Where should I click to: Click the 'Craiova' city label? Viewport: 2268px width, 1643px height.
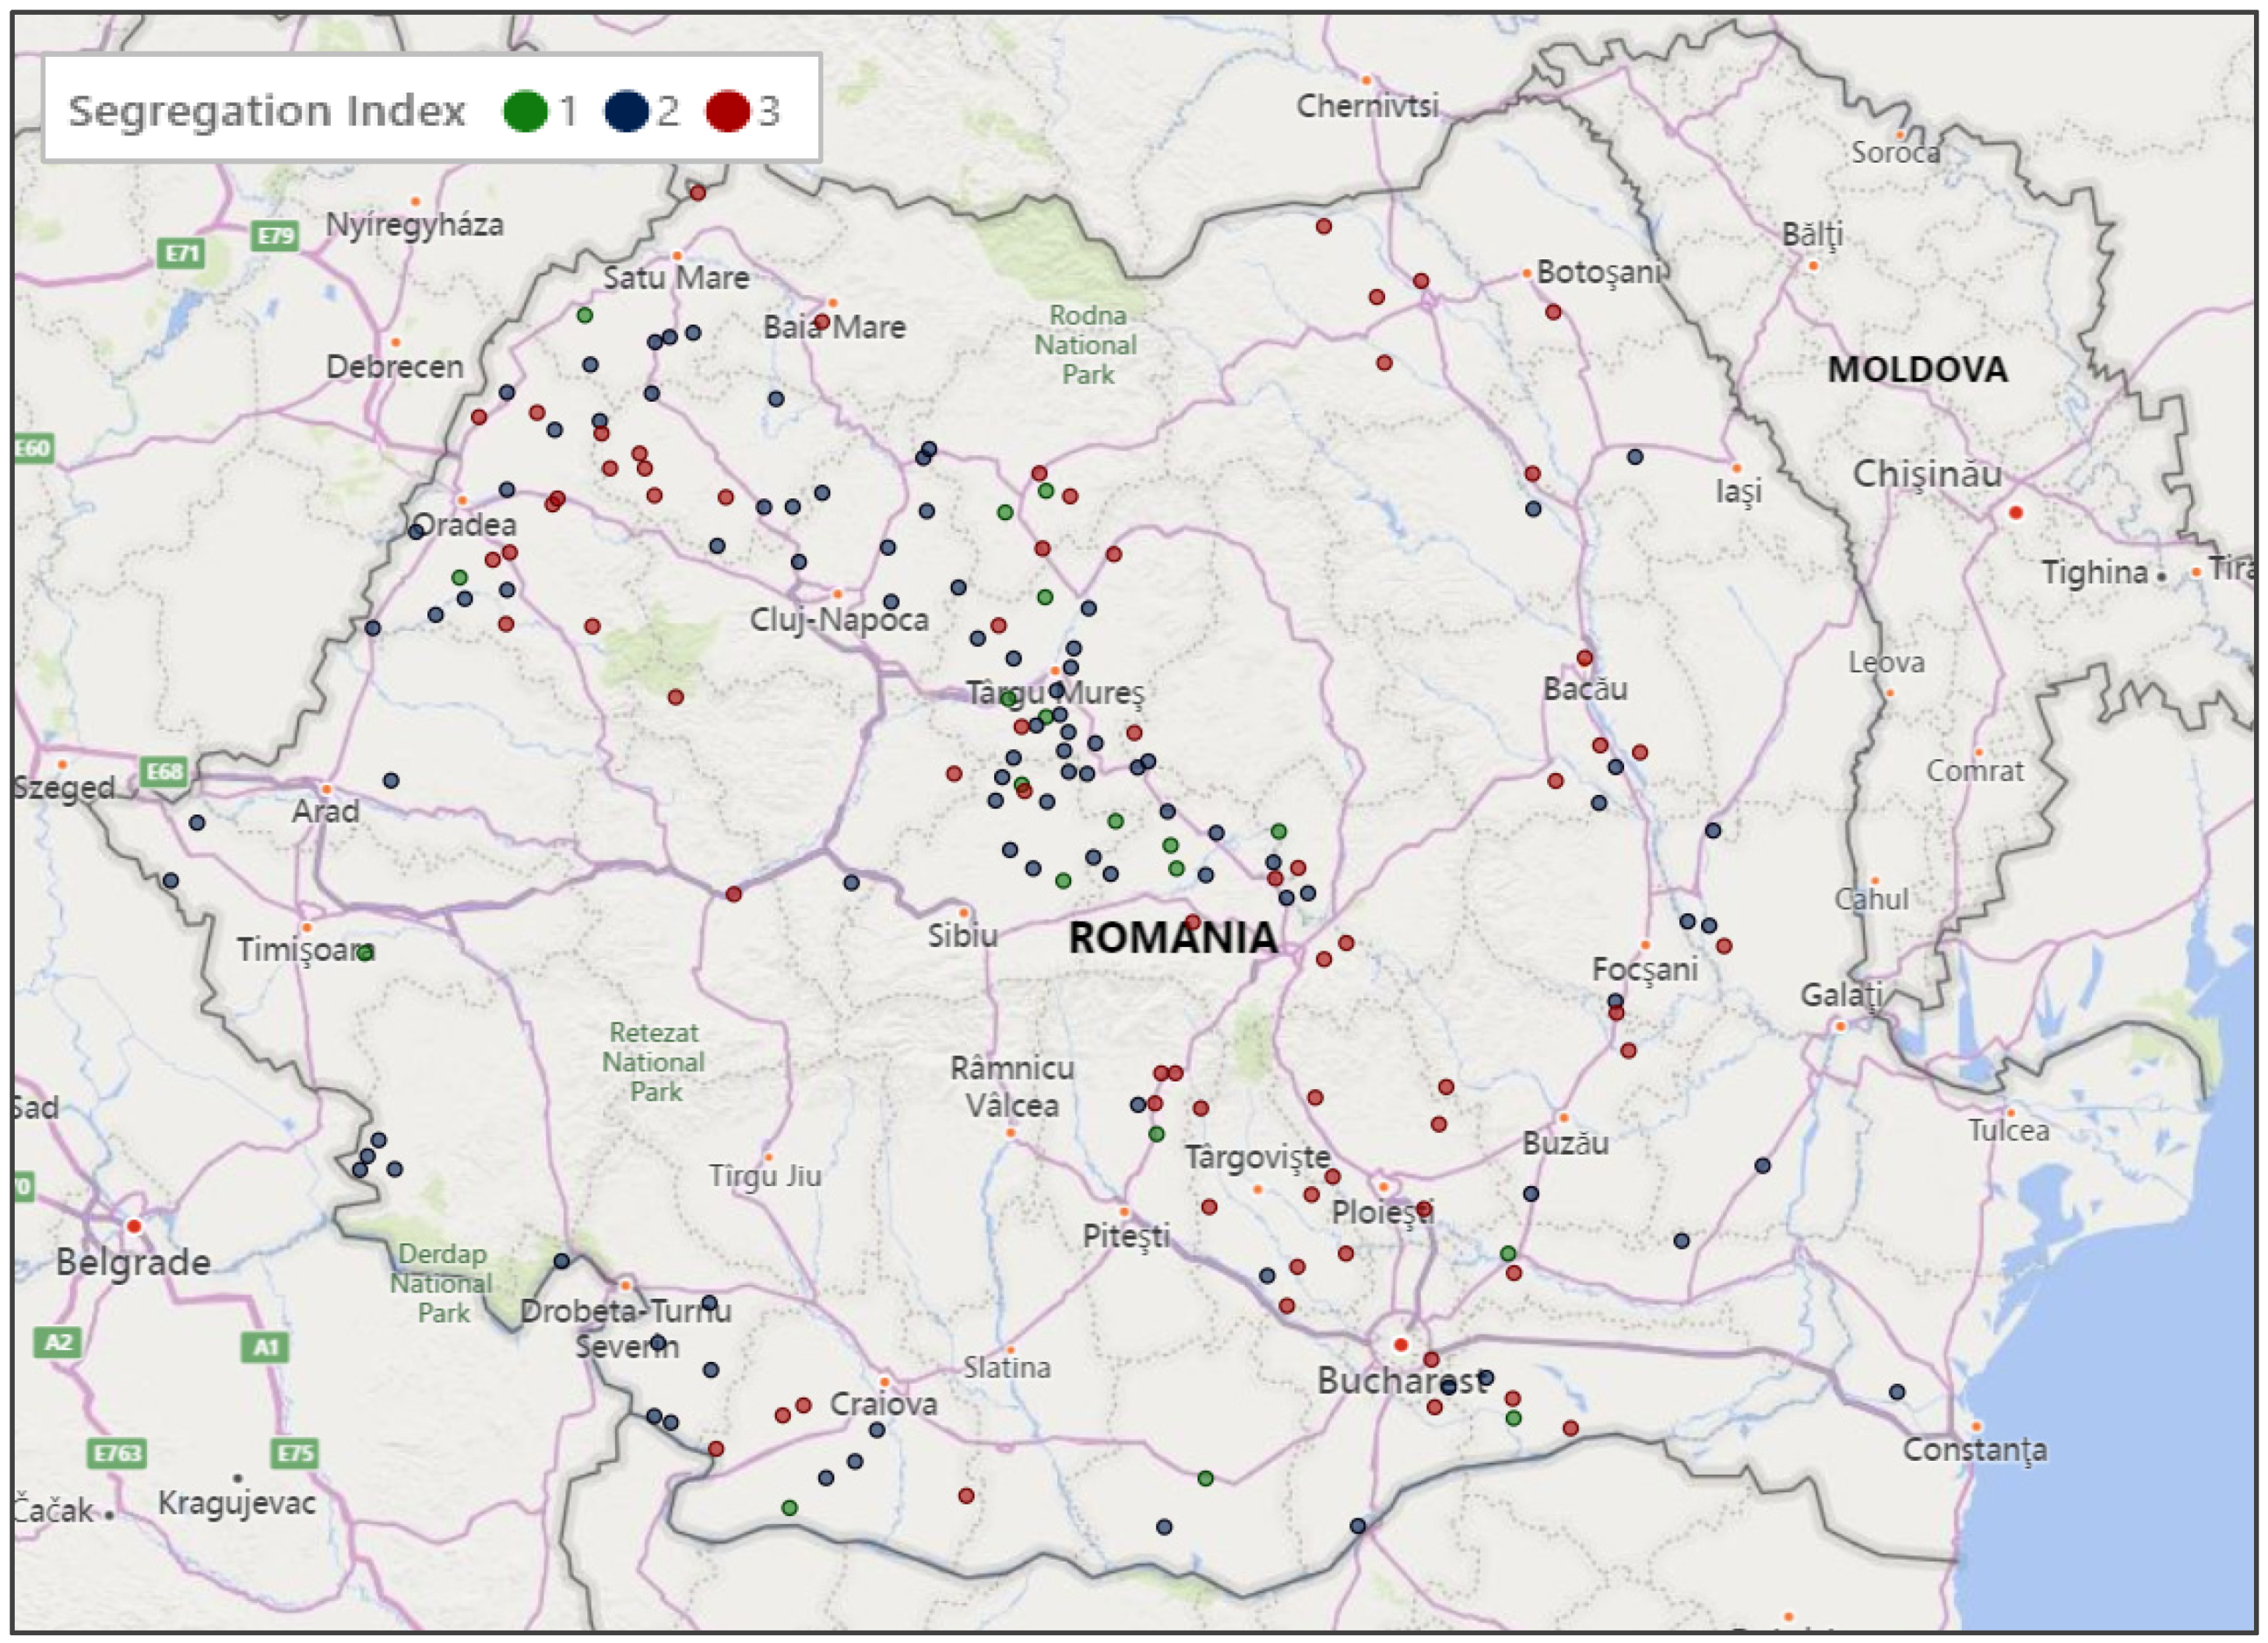tap(883, 1404)
